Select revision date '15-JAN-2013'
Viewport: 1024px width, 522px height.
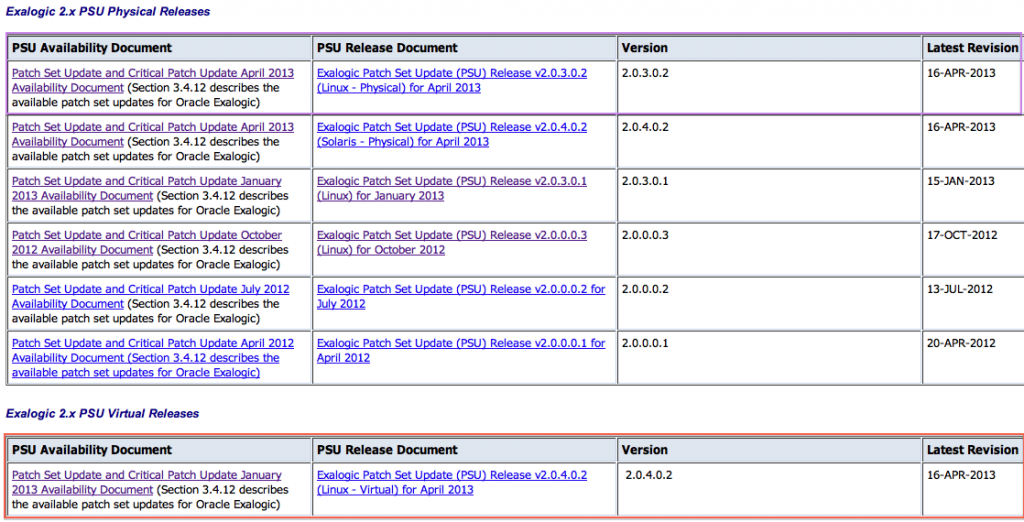click(961, 181)
